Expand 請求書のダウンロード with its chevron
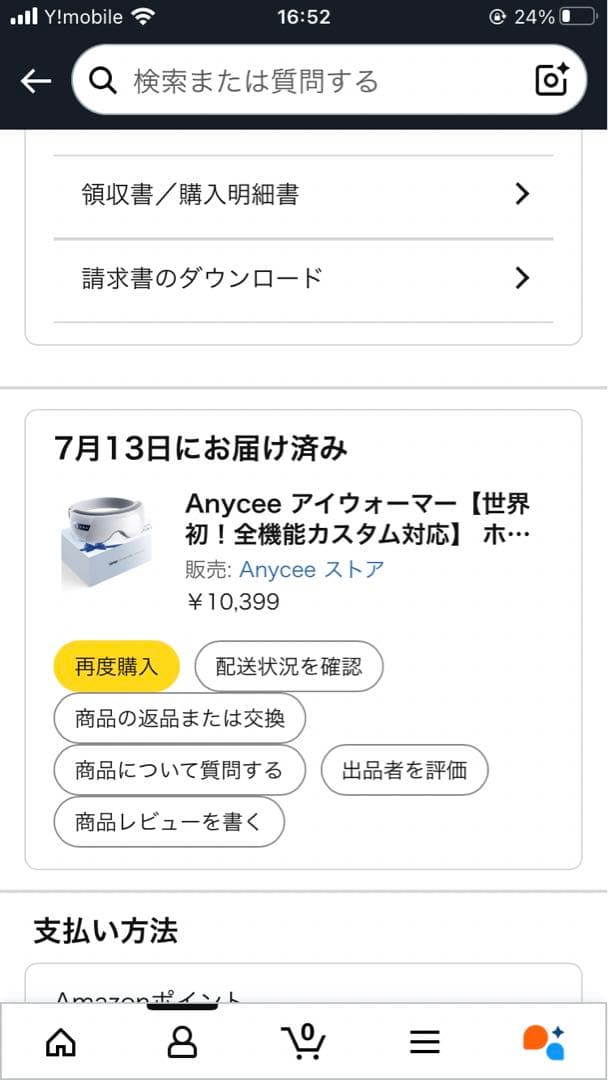The width and height of the screenshot is (608, 1080). click(521, 278)
